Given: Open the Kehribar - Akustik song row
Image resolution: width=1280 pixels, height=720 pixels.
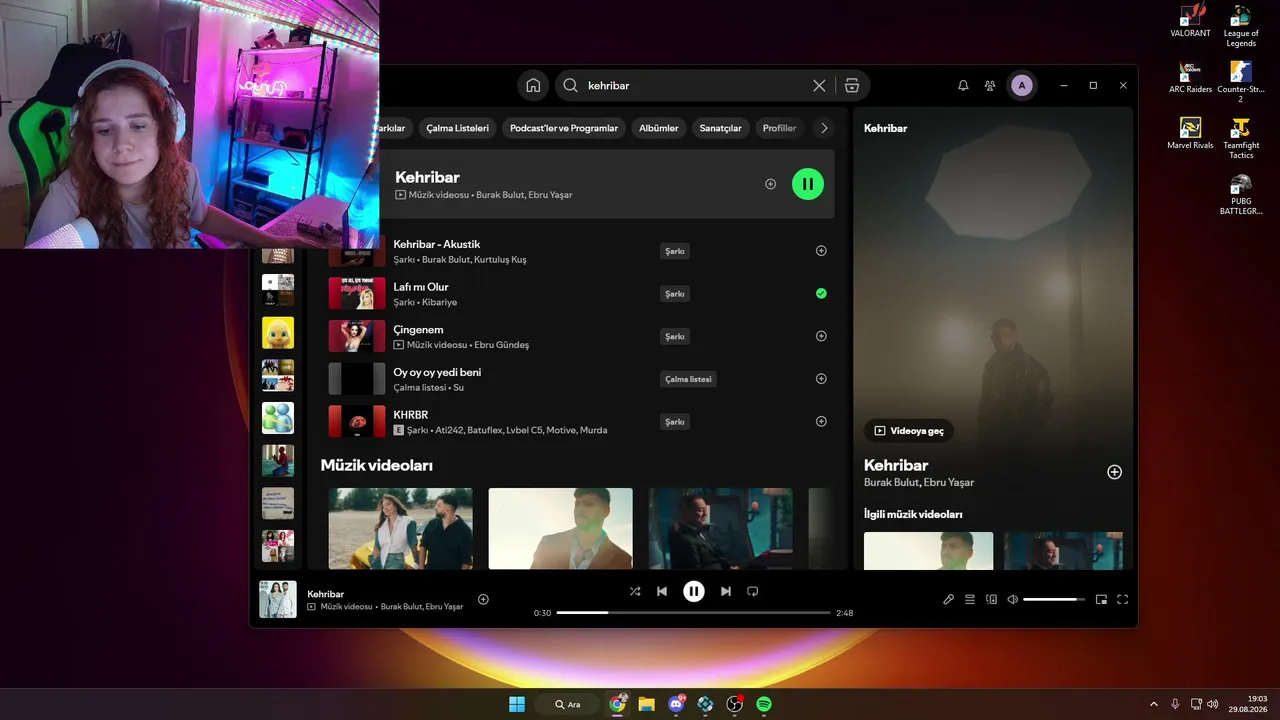Looking at the screenshot, I should click(580, 251).
